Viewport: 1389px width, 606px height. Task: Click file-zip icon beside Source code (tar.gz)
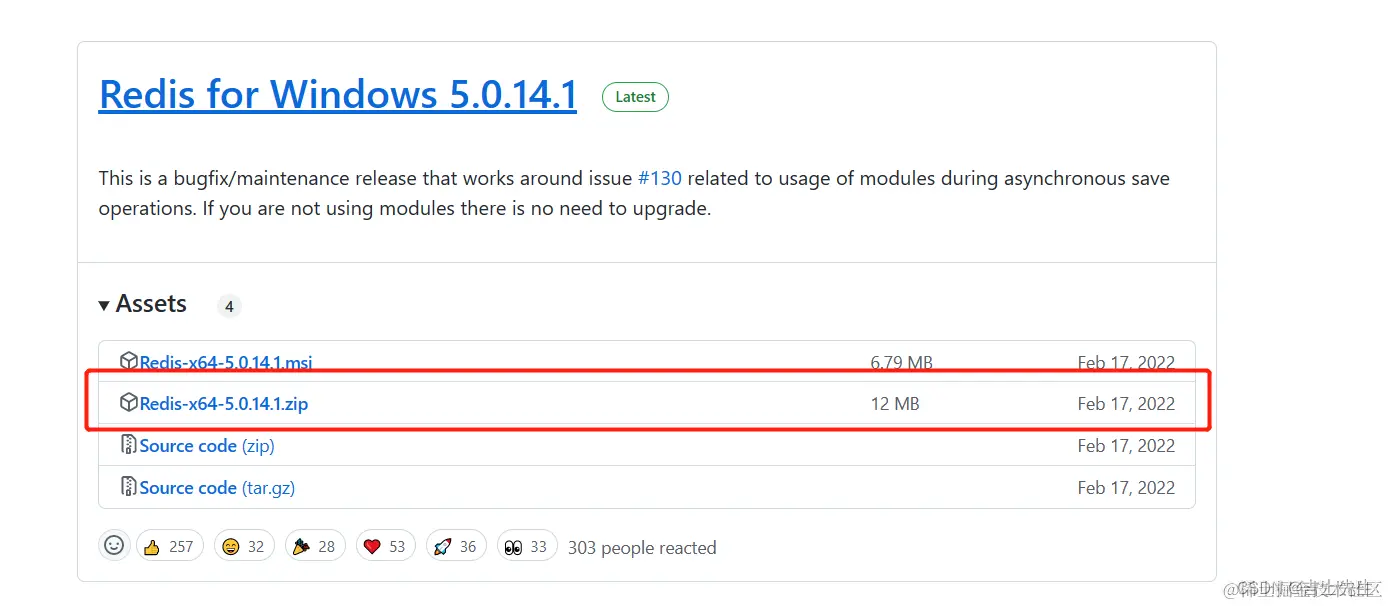coord(129,486)
